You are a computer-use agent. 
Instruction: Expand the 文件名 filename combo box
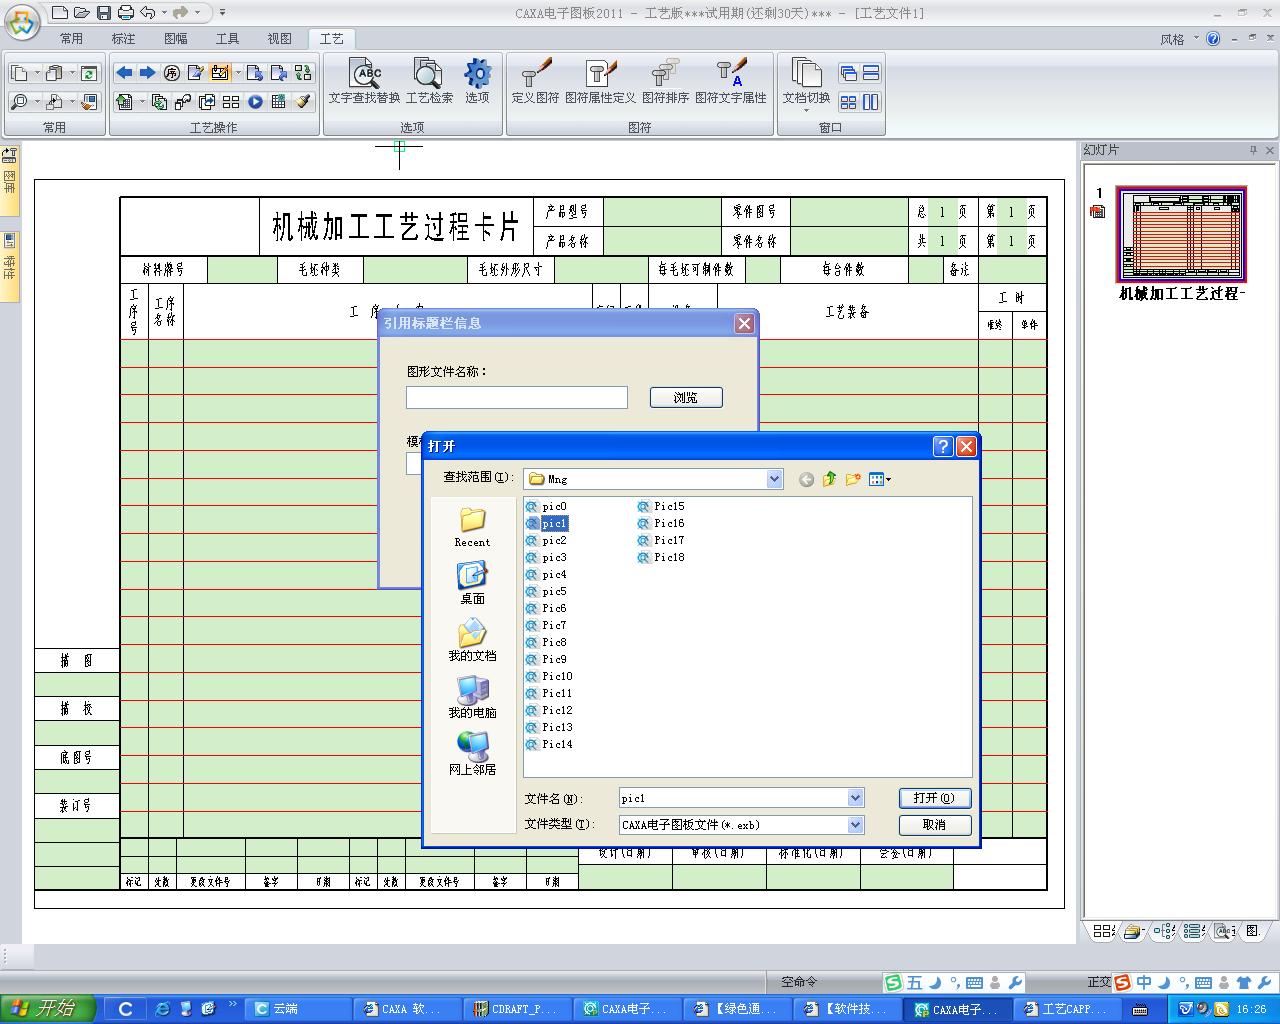pos(855,798)
